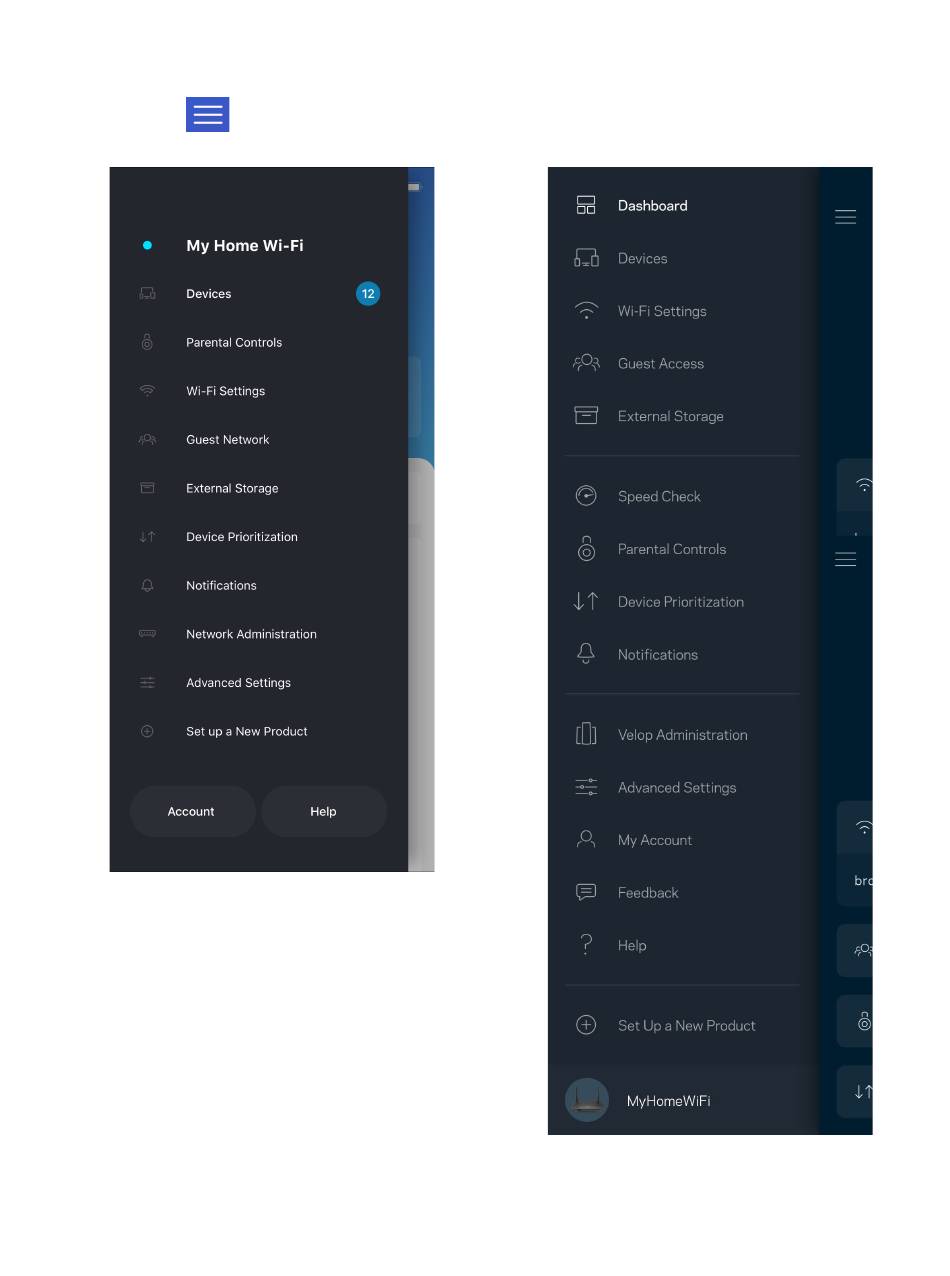
Task: Open Guest Access in right menu
Action: (661, 364)
